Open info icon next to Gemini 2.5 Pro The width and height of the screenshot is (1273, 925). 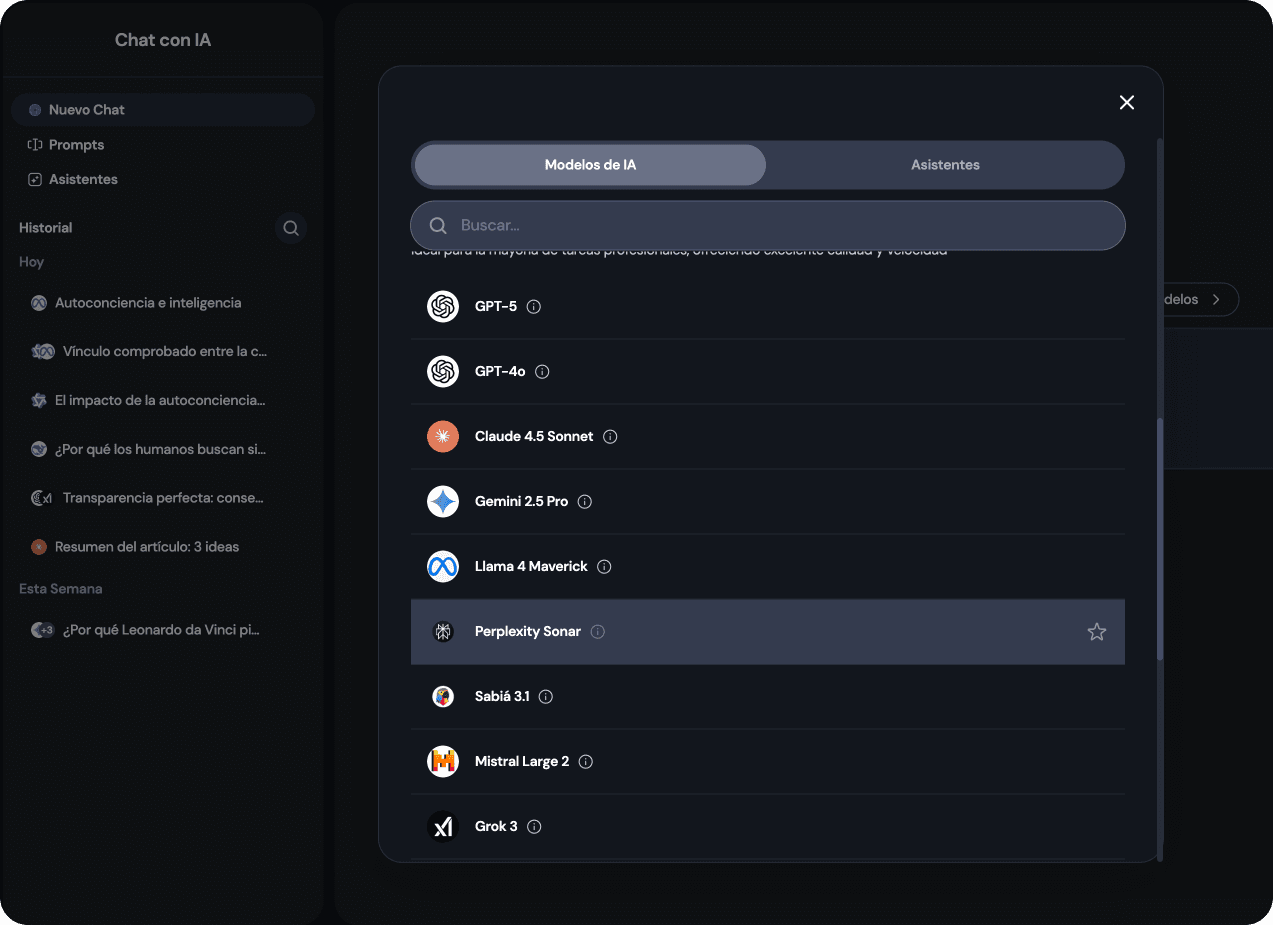click(585, 502)
